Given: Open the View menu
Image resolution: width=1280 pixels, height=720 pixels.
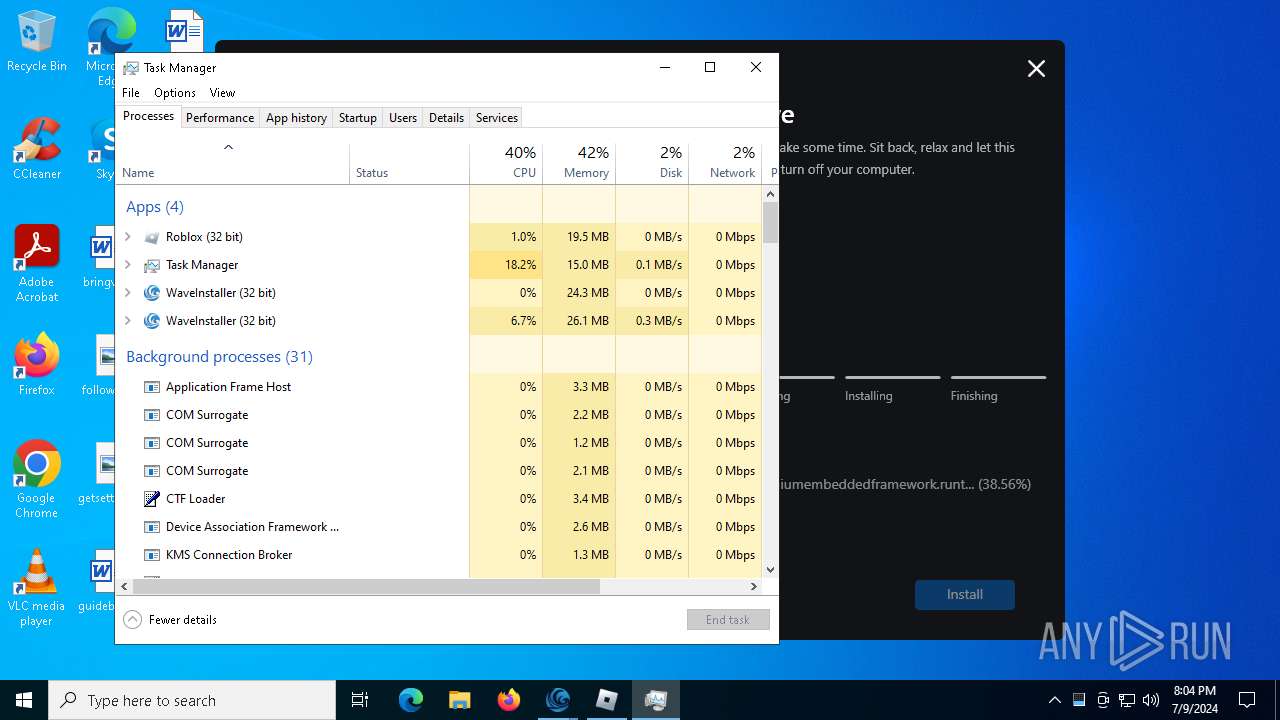Looking at the screenshot, I should coord(222,92).
